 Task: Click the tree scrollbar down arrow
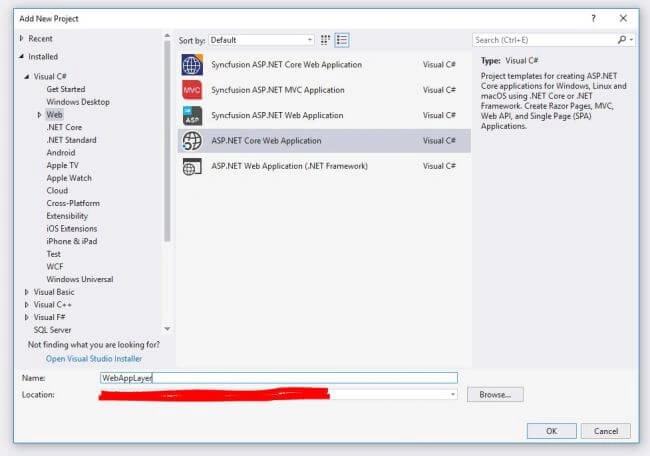tap(167, 329)
